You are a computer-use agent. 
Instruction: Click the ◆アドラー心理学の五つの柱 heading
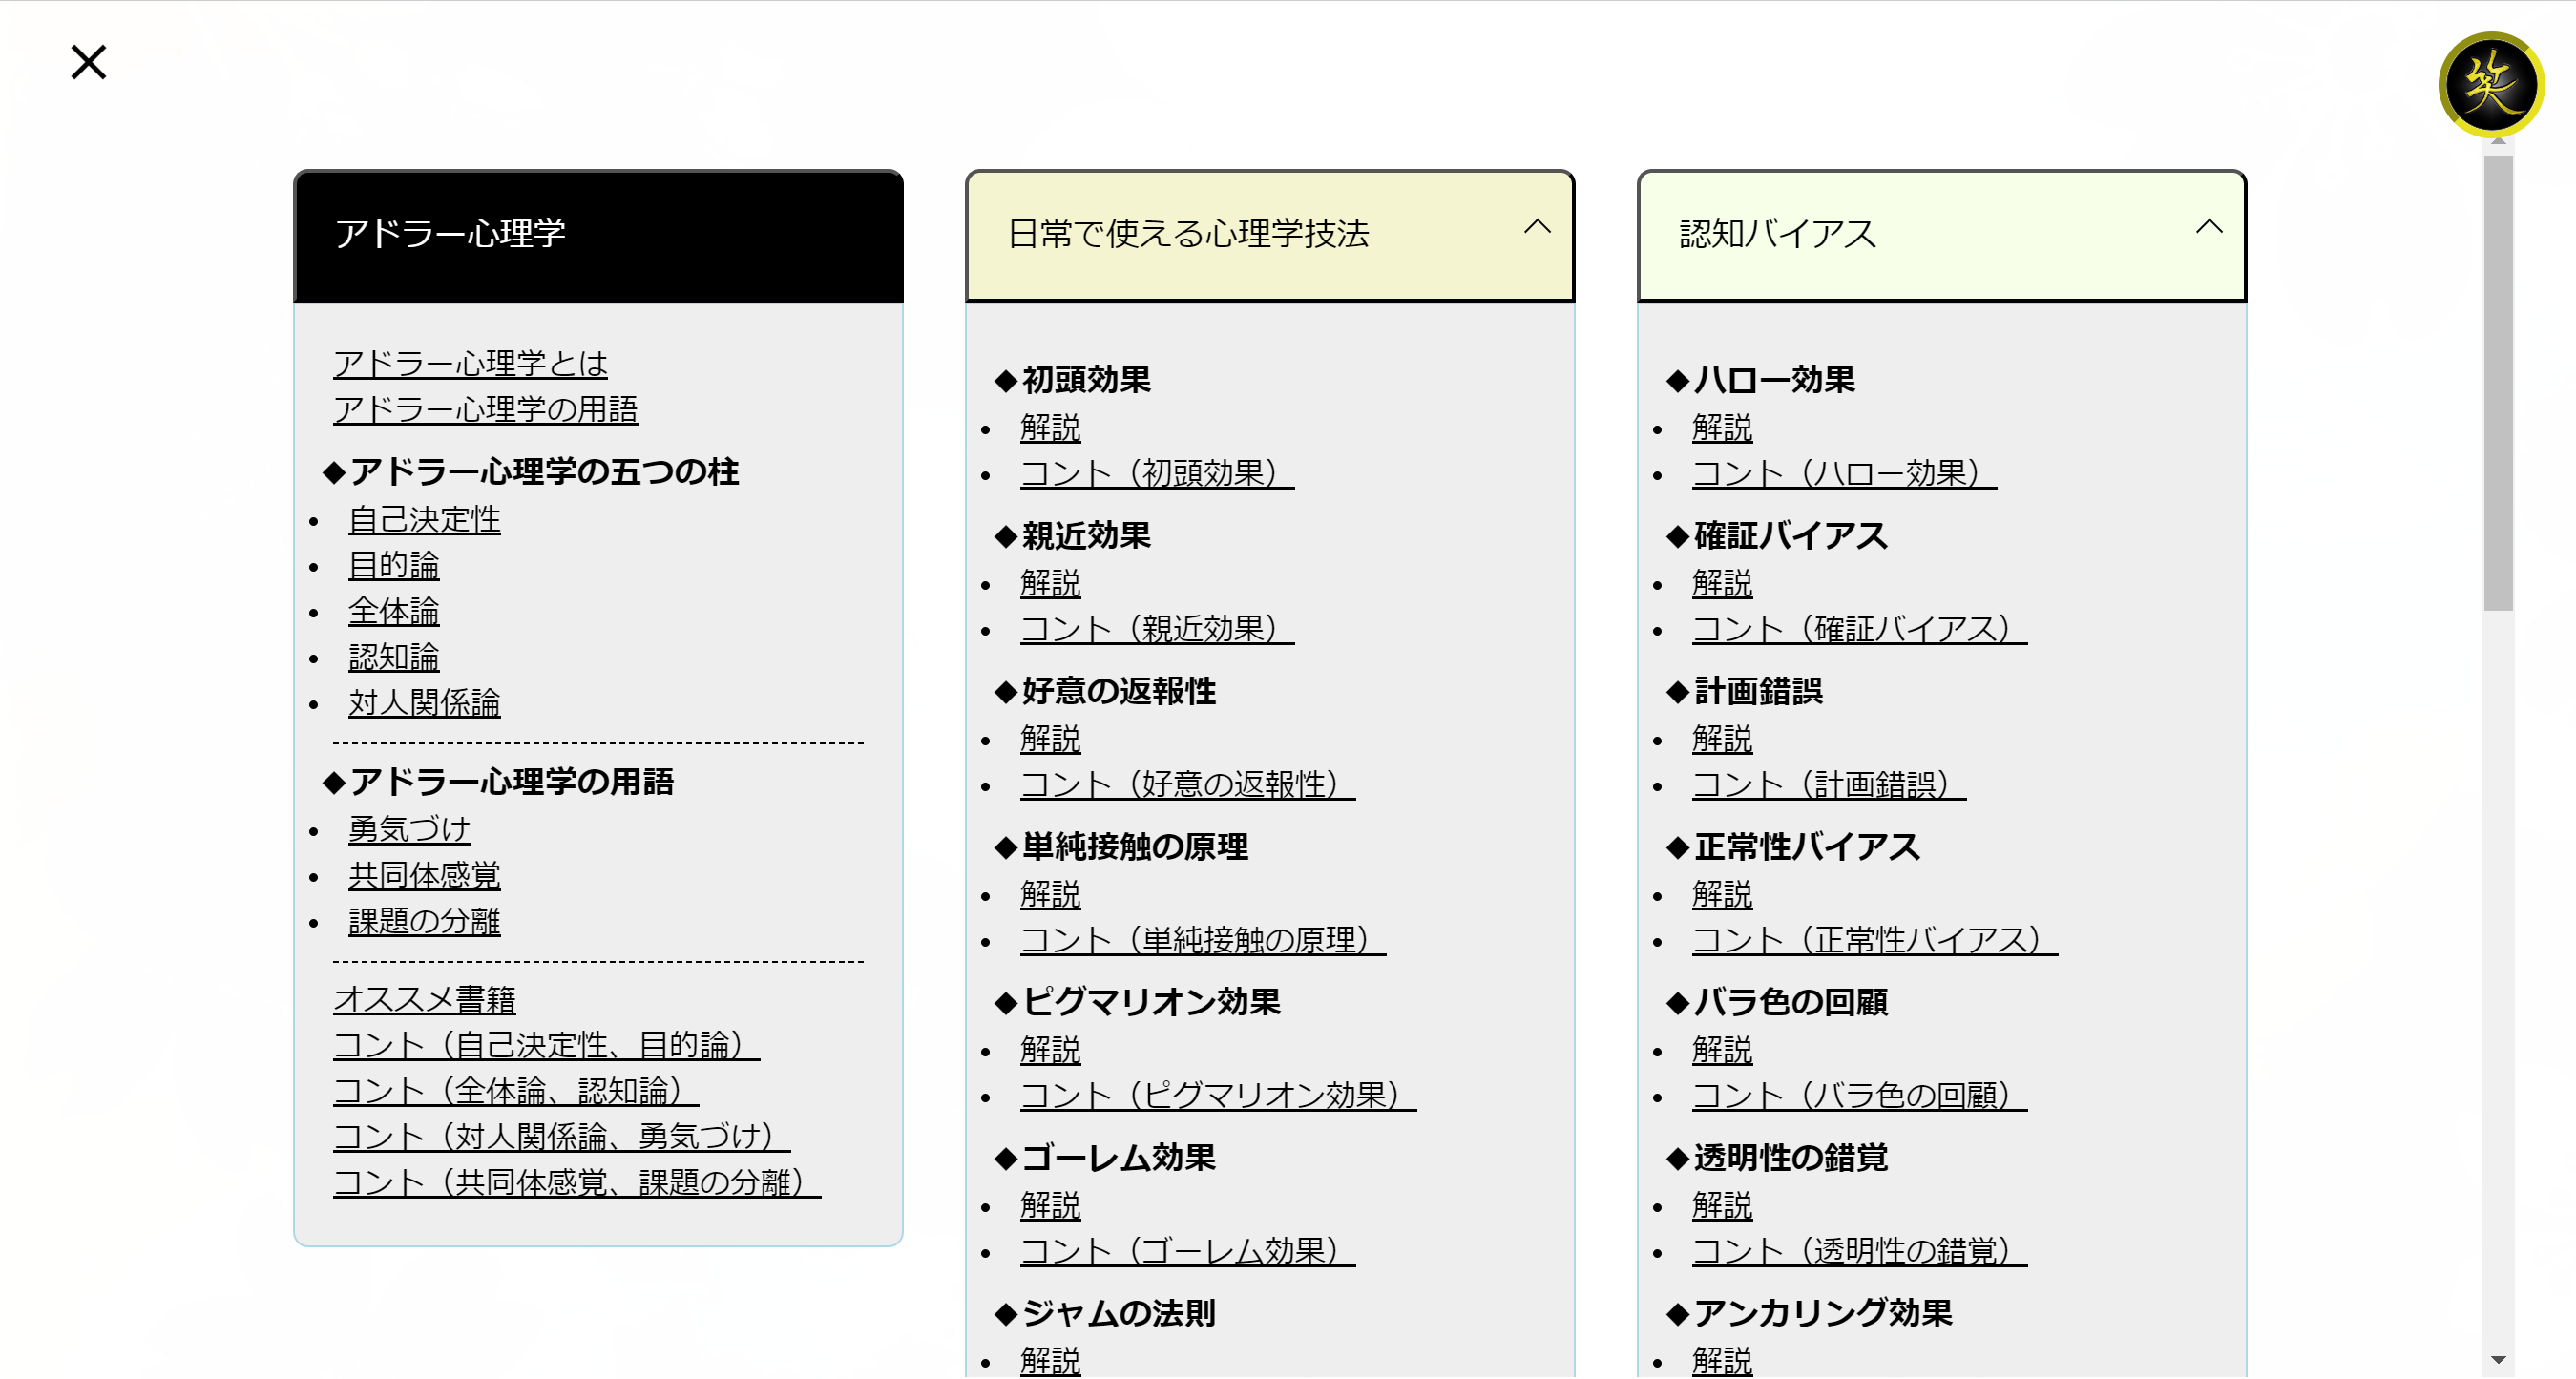(x=530, y=472)
